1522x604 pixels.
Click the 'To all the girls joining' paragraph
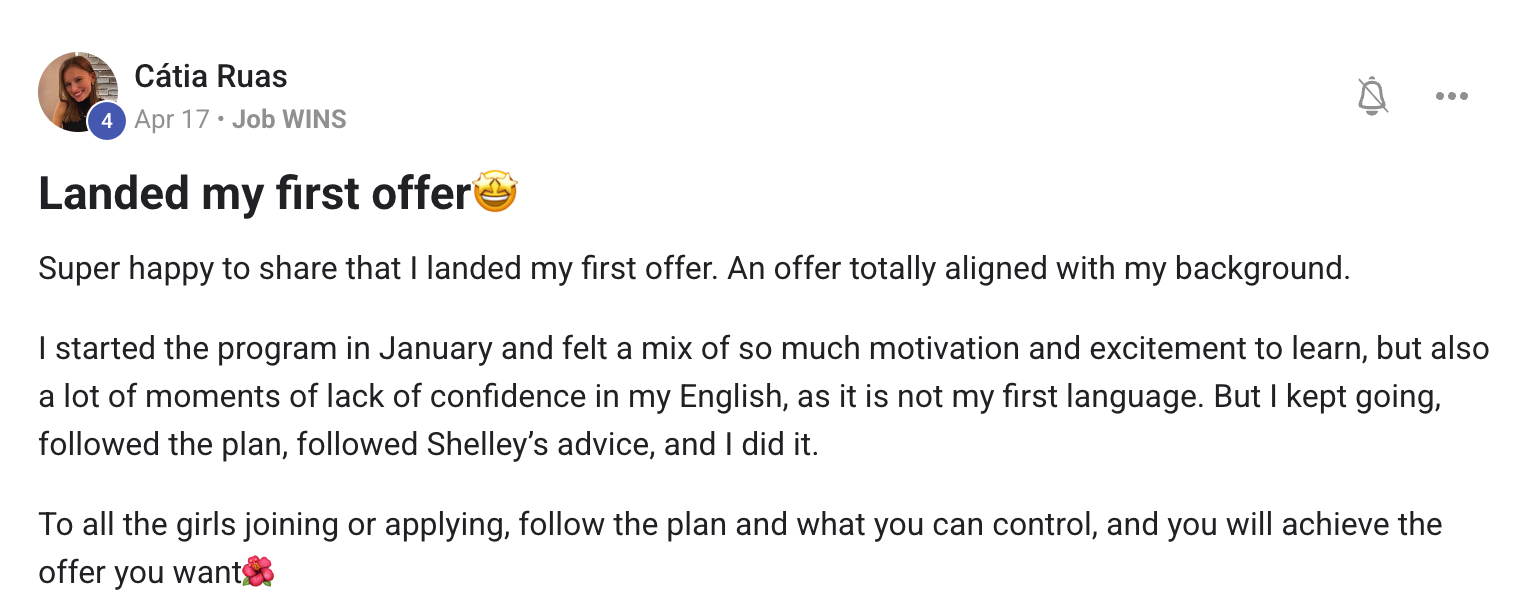(740, 548)
